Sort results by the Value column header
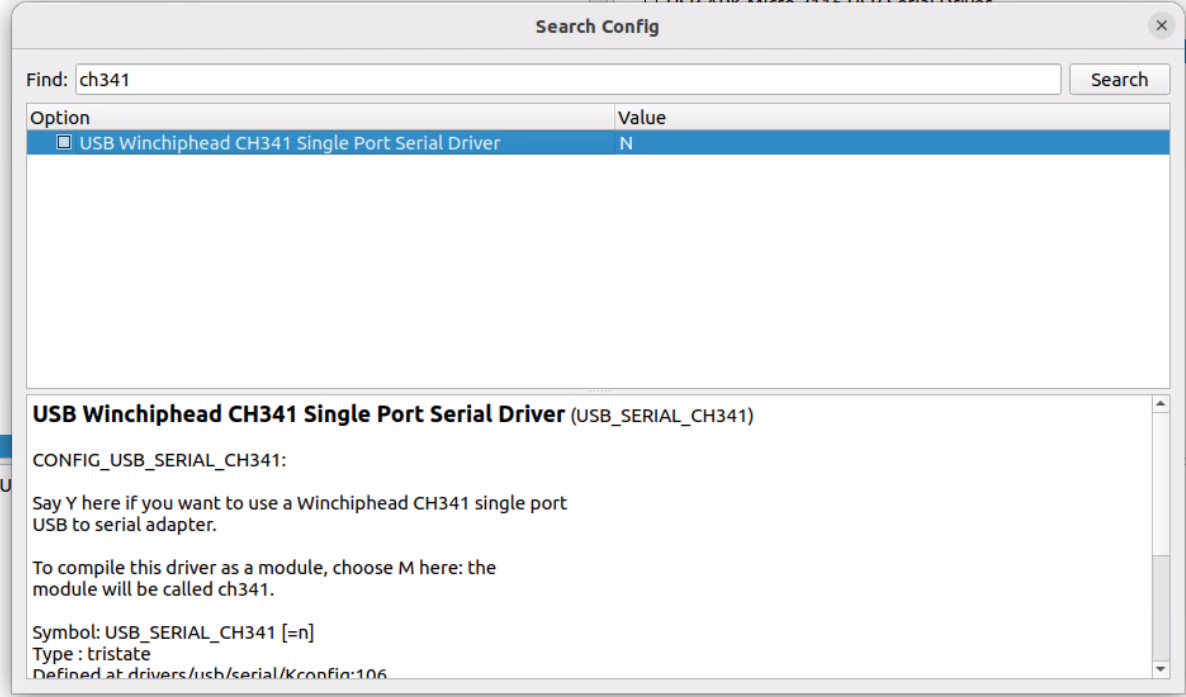The height and width of the screenshot is (697, 1186). (x=890, y=117)
